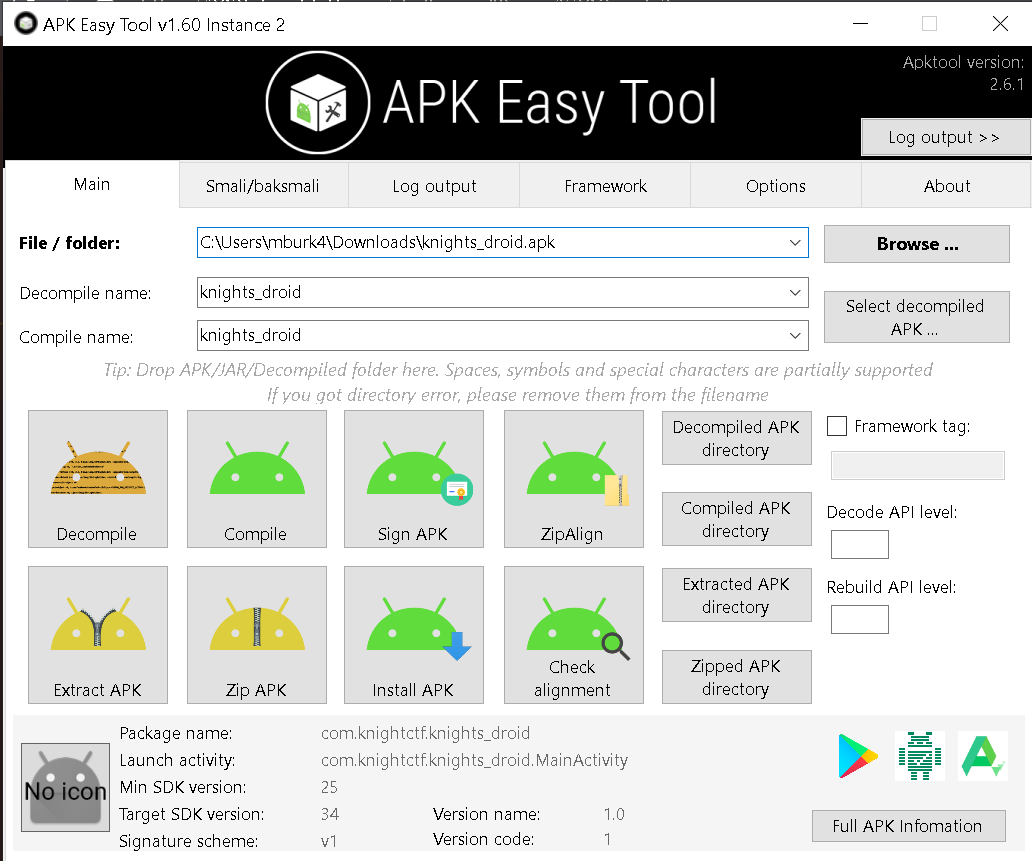Click the Install APK icon button

414,635
